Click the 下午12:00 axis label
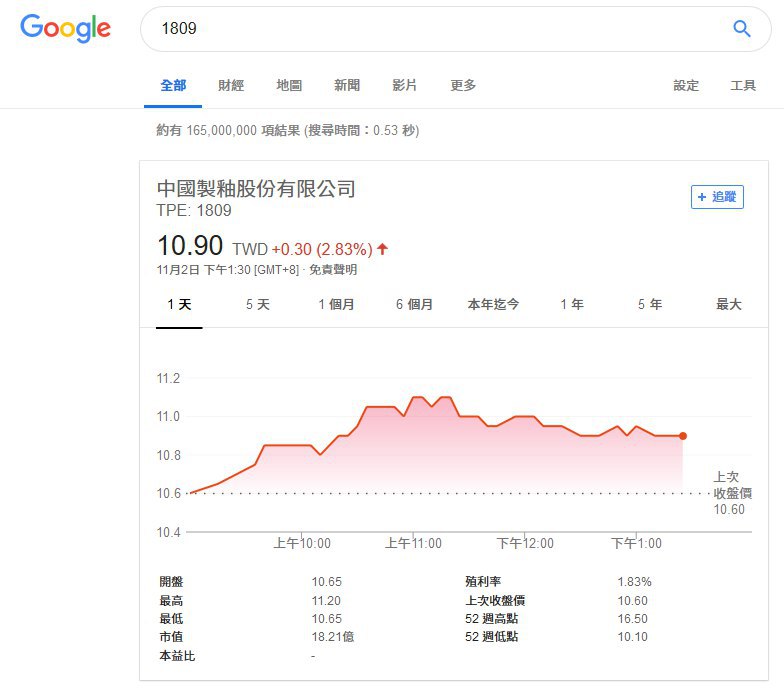The image size is (784, 691). 525,544
